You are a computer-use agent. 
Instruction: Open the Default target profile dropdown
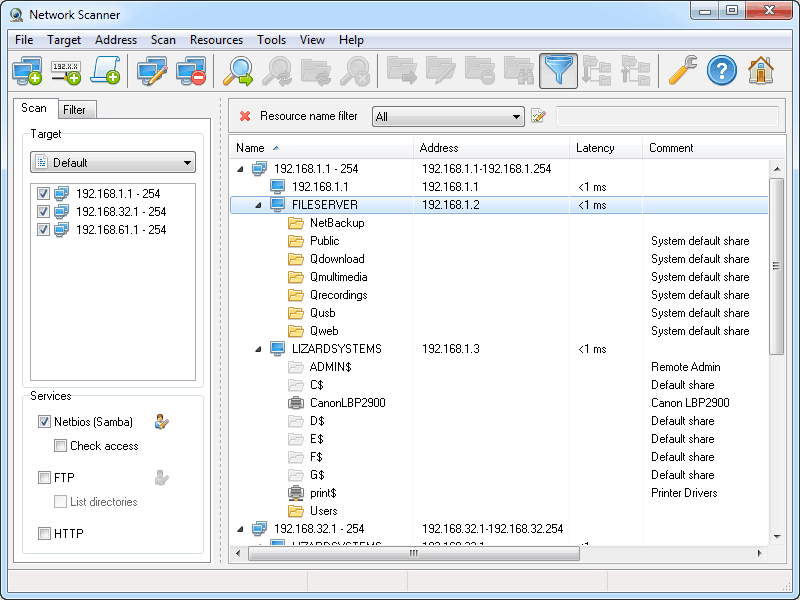coord(112,161)
